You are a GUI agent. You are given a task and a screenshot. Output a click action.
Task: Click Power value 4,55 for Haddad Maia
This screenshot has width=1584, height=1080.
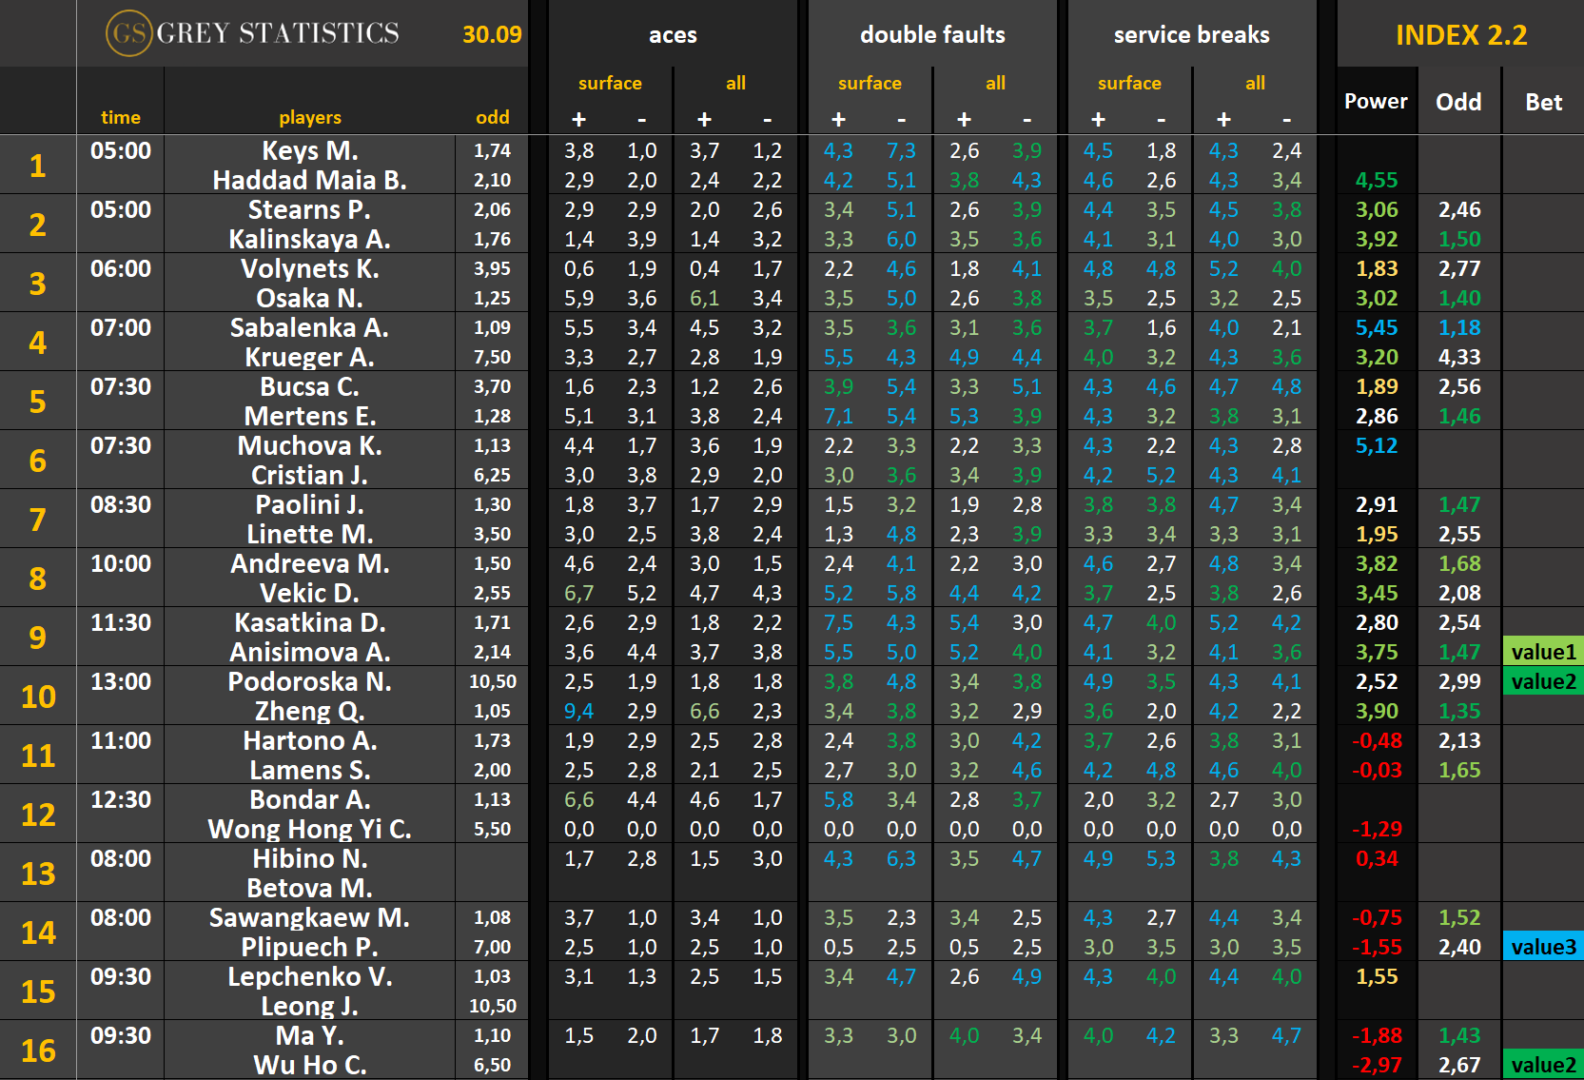click(1377, 180)
